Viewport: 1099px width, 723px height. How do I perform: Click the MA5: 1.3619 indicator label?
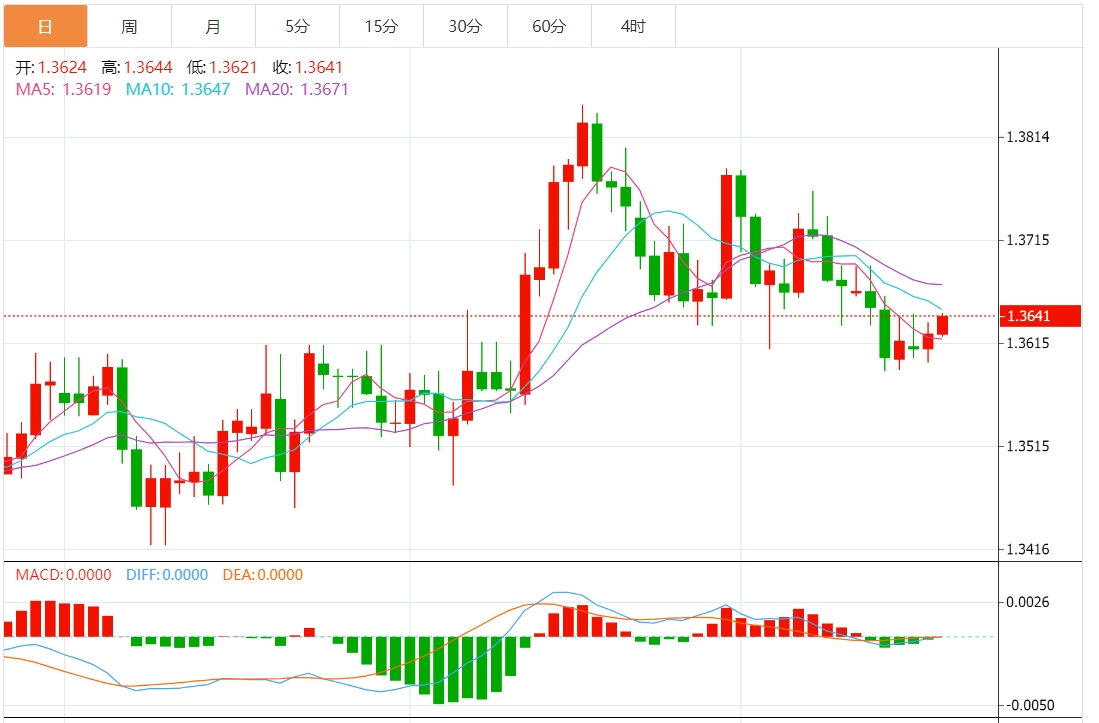click(63, 89)
